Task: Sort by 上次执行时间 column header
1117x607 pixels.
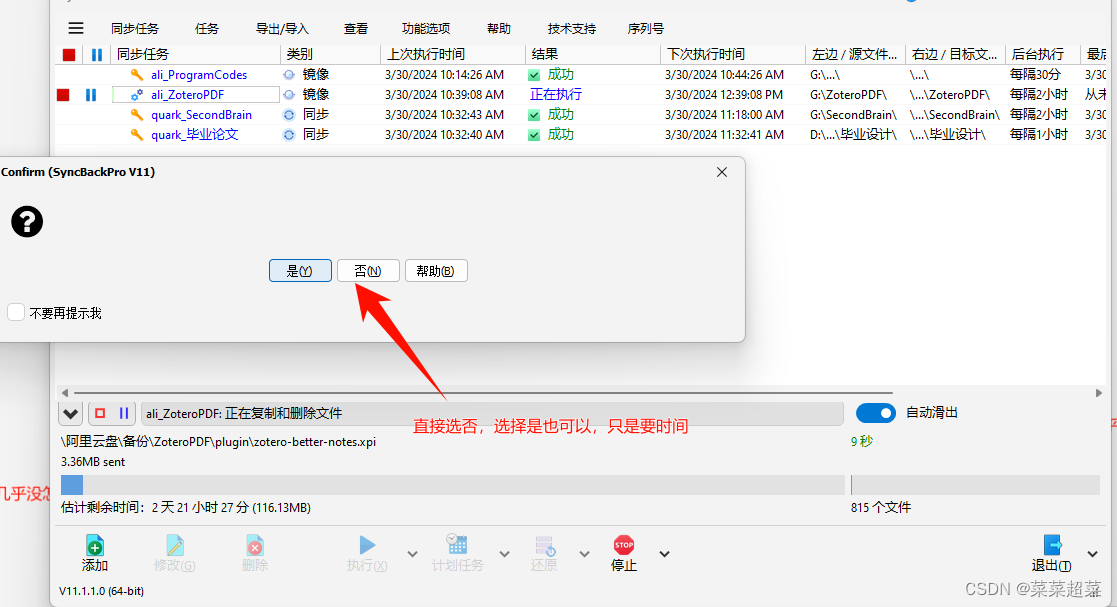Action: pyautogui.click(x=453, y=54)
